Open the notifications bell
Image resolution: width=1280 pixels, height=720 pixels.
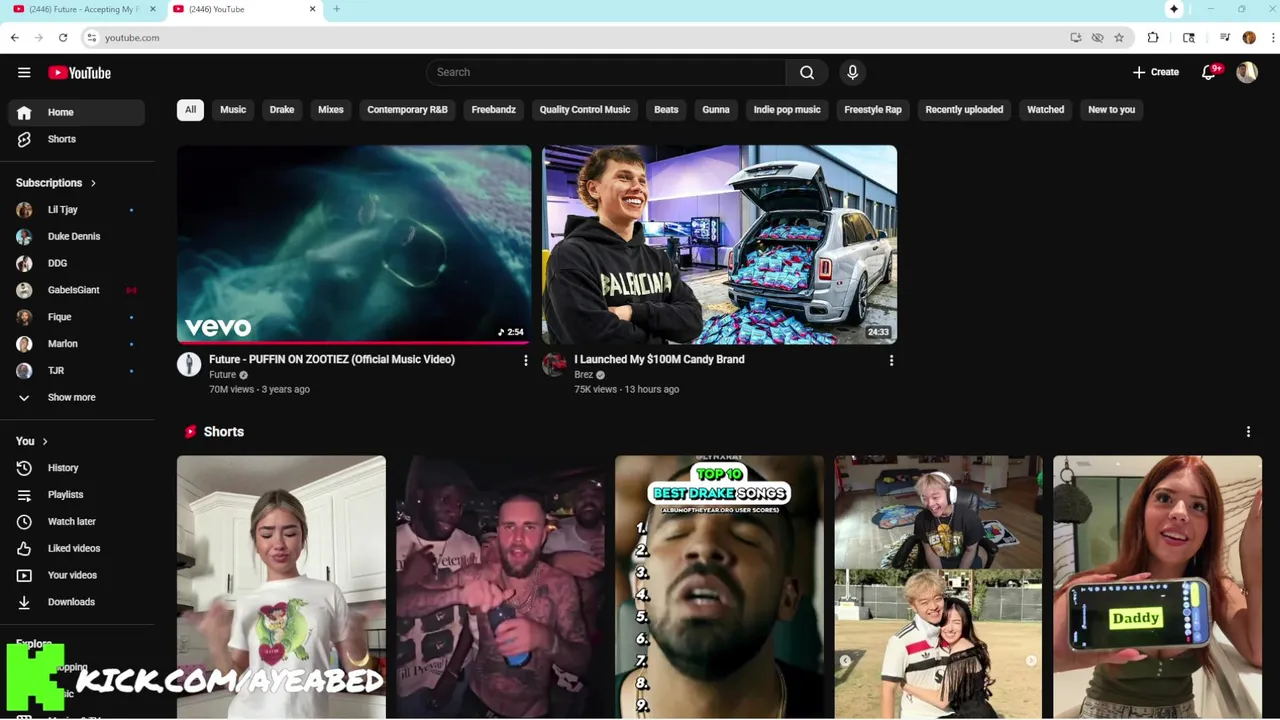[x=1209, y=72]
